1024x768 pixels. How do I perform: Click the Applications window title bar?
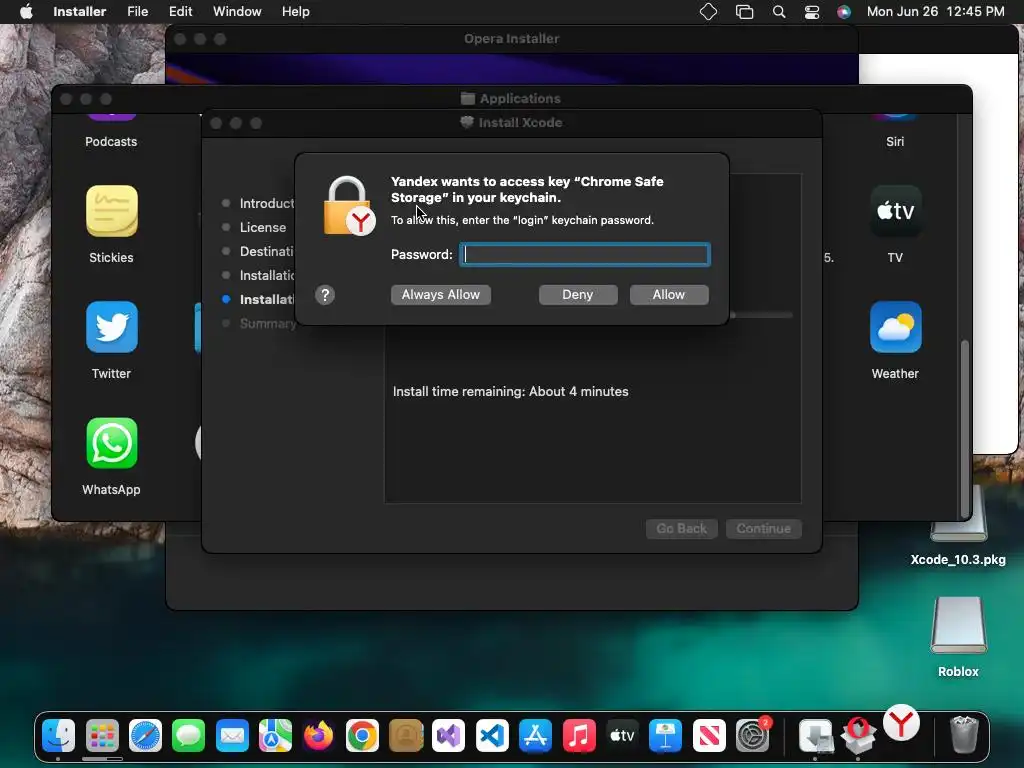(x=511, y=99)
